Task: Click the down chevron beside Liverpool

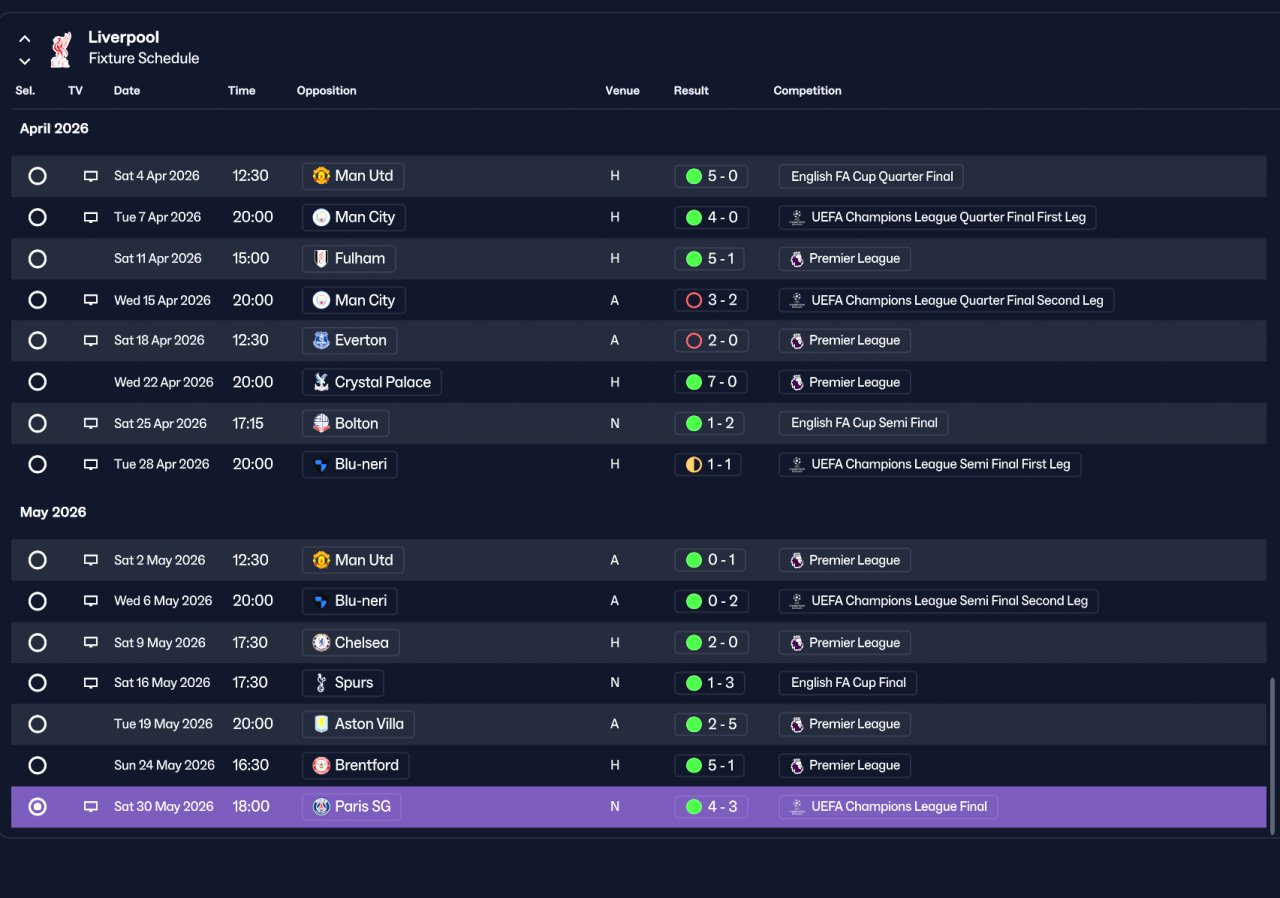Action: [x=25, y=61]
